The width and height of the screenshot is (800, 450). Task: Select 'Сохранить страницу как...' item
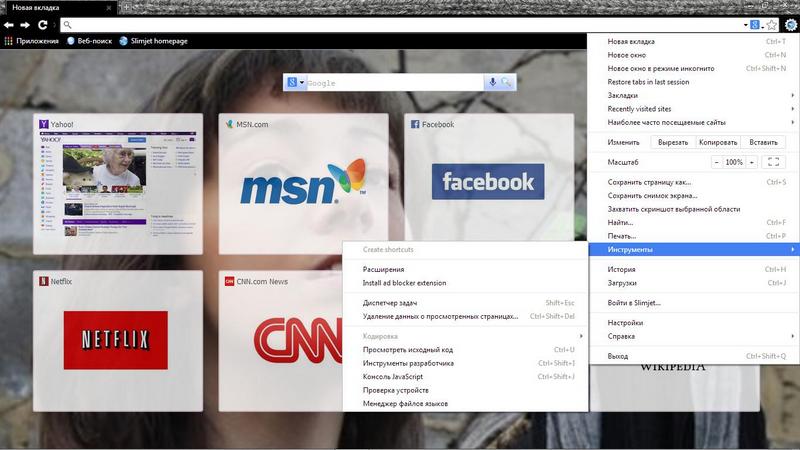694,182
